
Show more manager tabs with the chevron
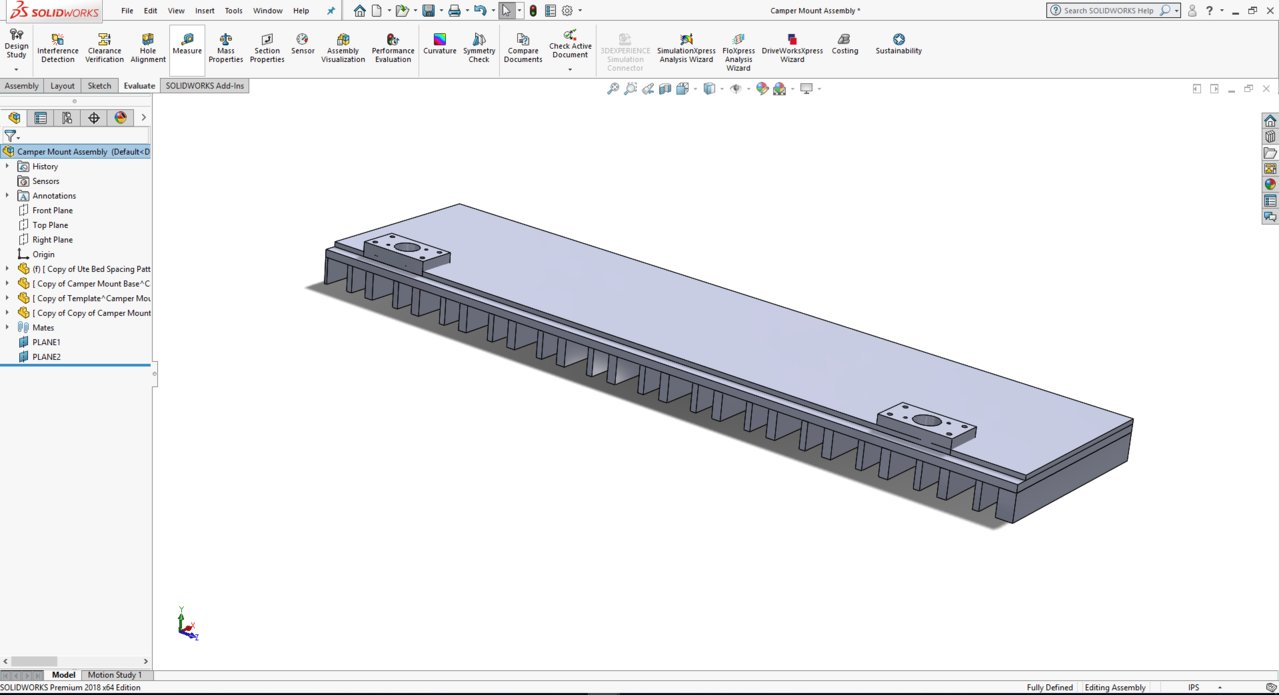pyautogui.click(x=144, y=118)
